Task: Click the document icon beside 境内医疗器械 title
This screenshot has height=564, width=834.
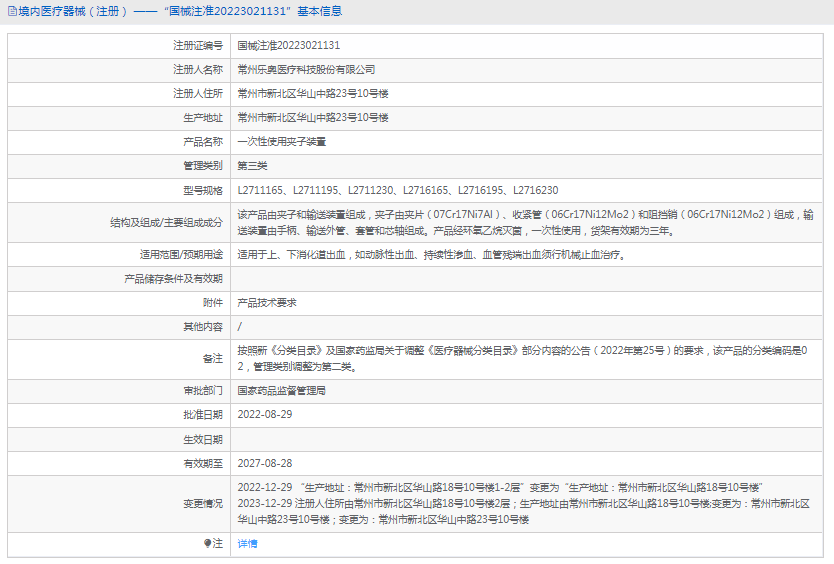Action: tap(12, 12)
